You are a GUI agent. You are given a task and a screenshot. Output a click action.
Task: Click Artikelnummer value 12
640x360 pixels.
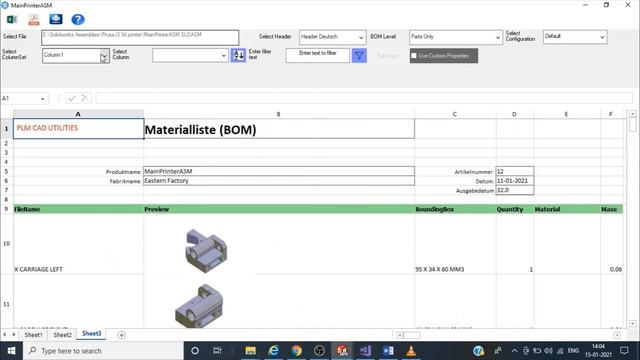click(514, 171)
